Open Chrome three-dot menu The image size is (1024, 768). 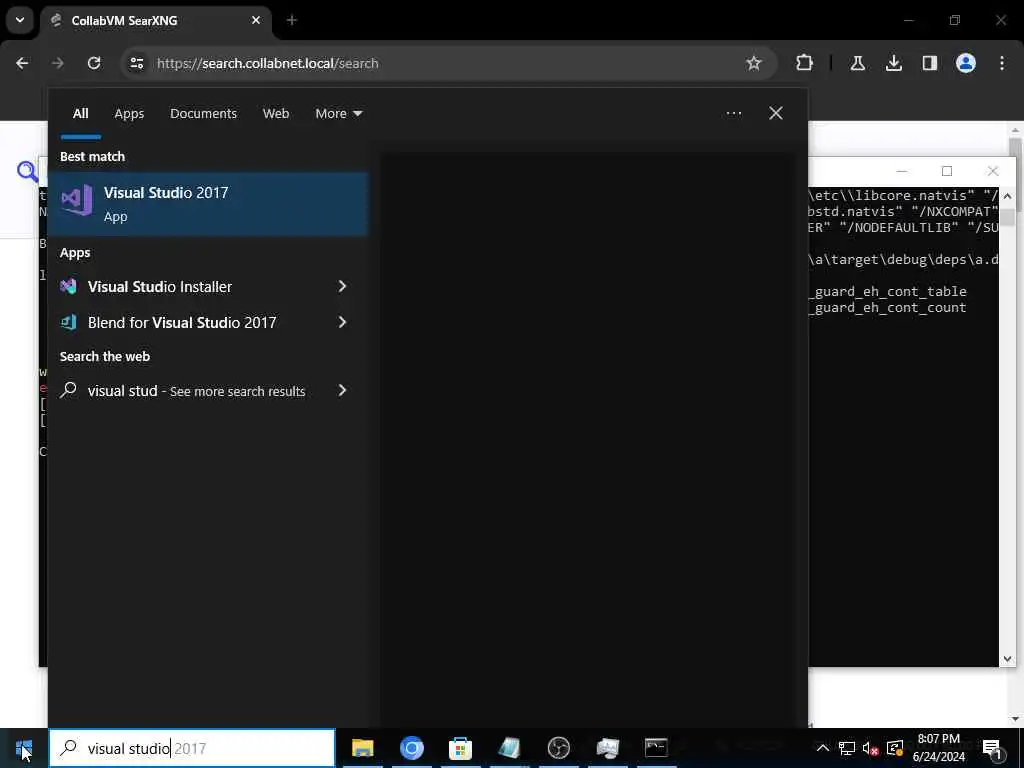coord(1002,63)
